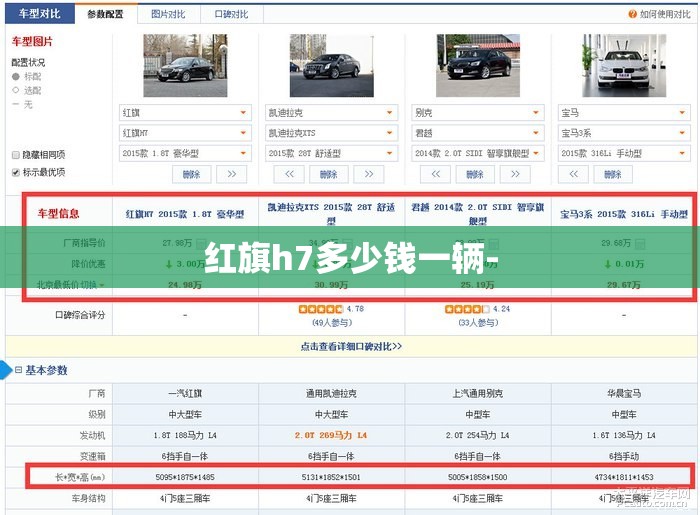Screen dimensions: 700x515
Task: Expand the 红旗H7 series dropdown
Action: click(185, 133)
